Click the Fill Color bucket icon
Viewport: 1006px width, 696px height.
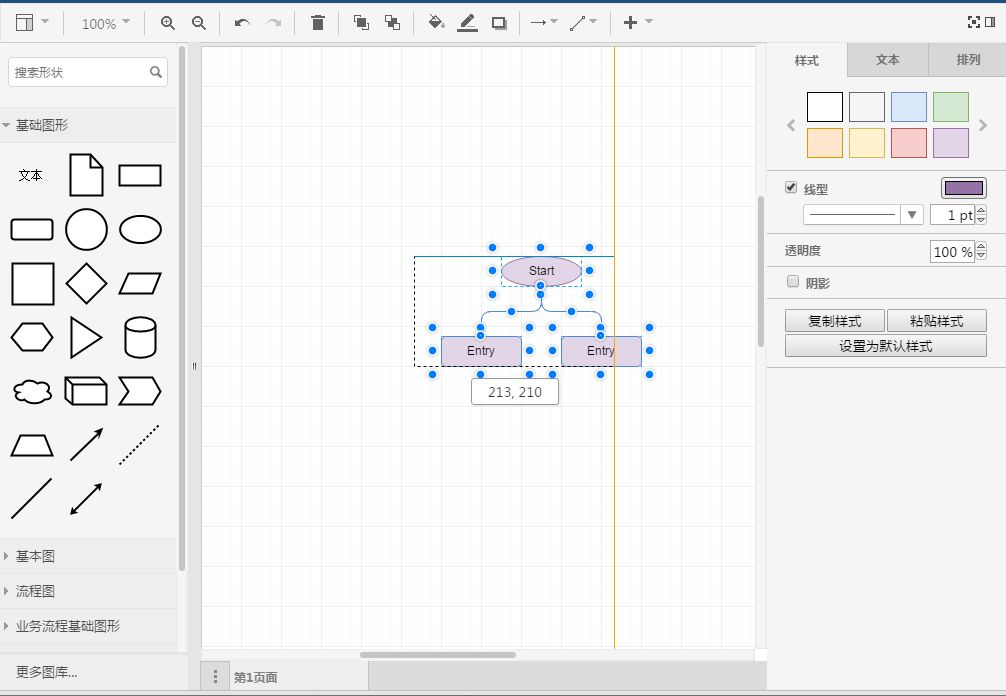click(x=436, y=21)
